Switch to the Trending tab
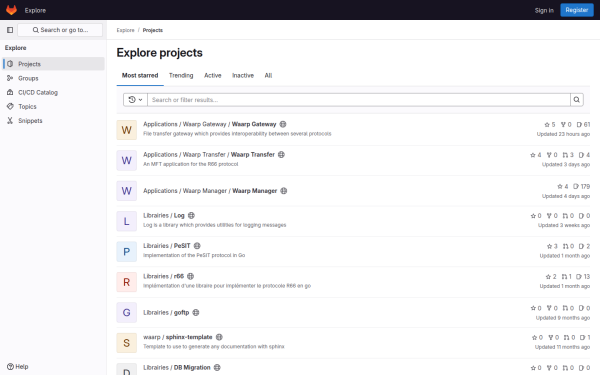Image resolution: width=600 pixels, height=375 pixels. [x=181, y=75]
